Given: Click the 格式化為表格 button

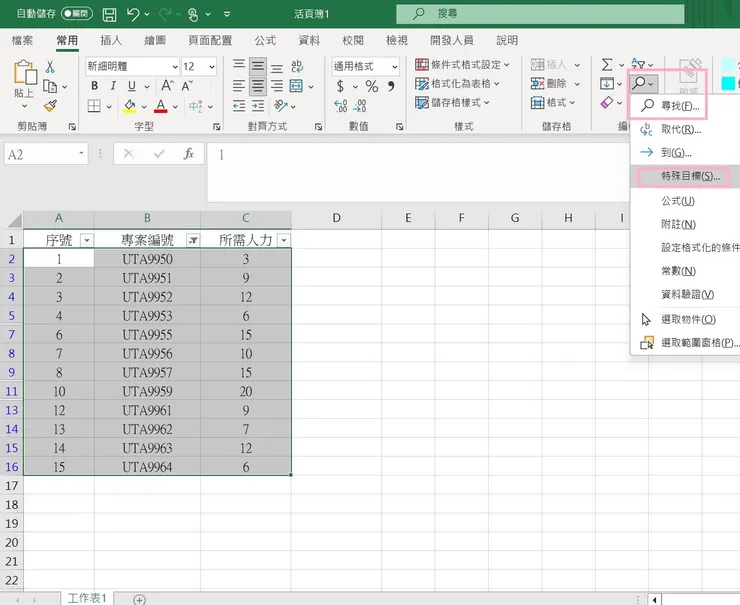Looking at the screenshot, I should click(460, 84).
